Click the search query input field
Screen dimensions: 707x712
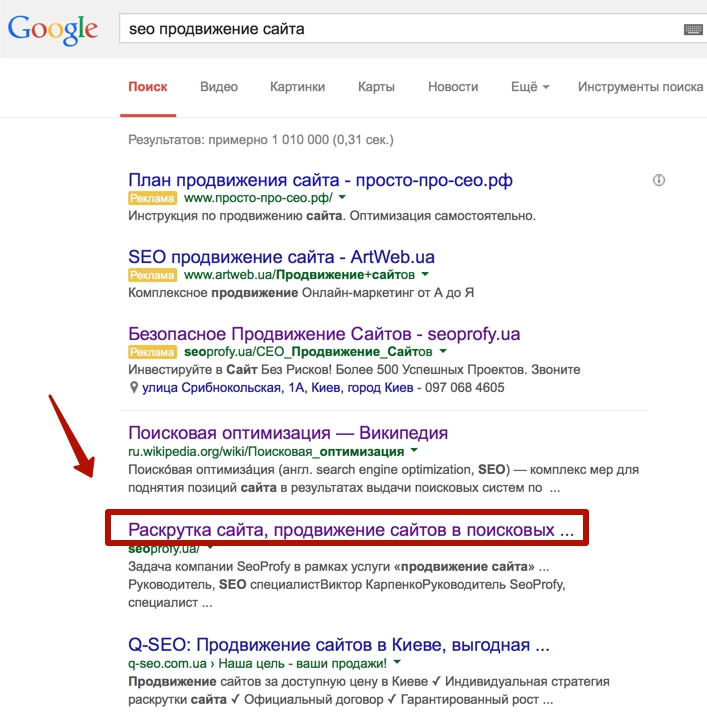tap(400, 29)
